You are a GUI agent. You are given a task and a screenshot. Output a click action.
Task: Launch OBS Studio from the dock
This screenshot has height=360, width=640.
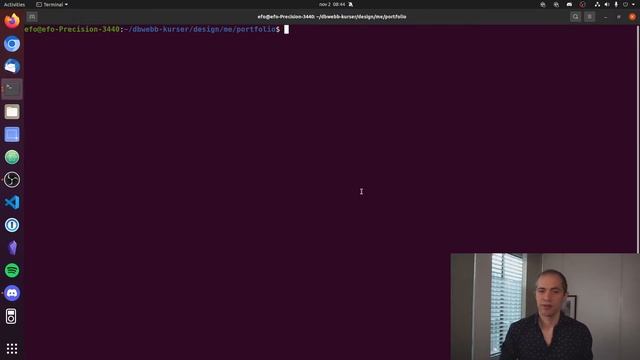tap(12, 180)
